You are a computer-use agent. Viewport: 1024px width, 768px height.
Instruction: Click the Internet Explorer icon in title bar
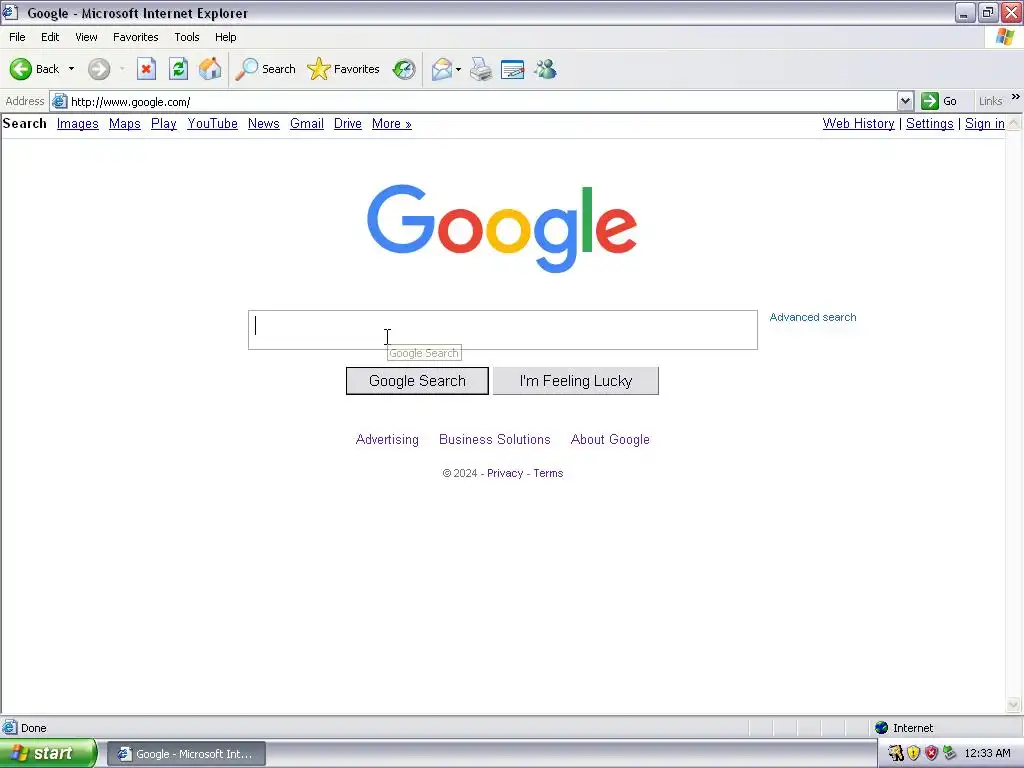tap(10, 12)
